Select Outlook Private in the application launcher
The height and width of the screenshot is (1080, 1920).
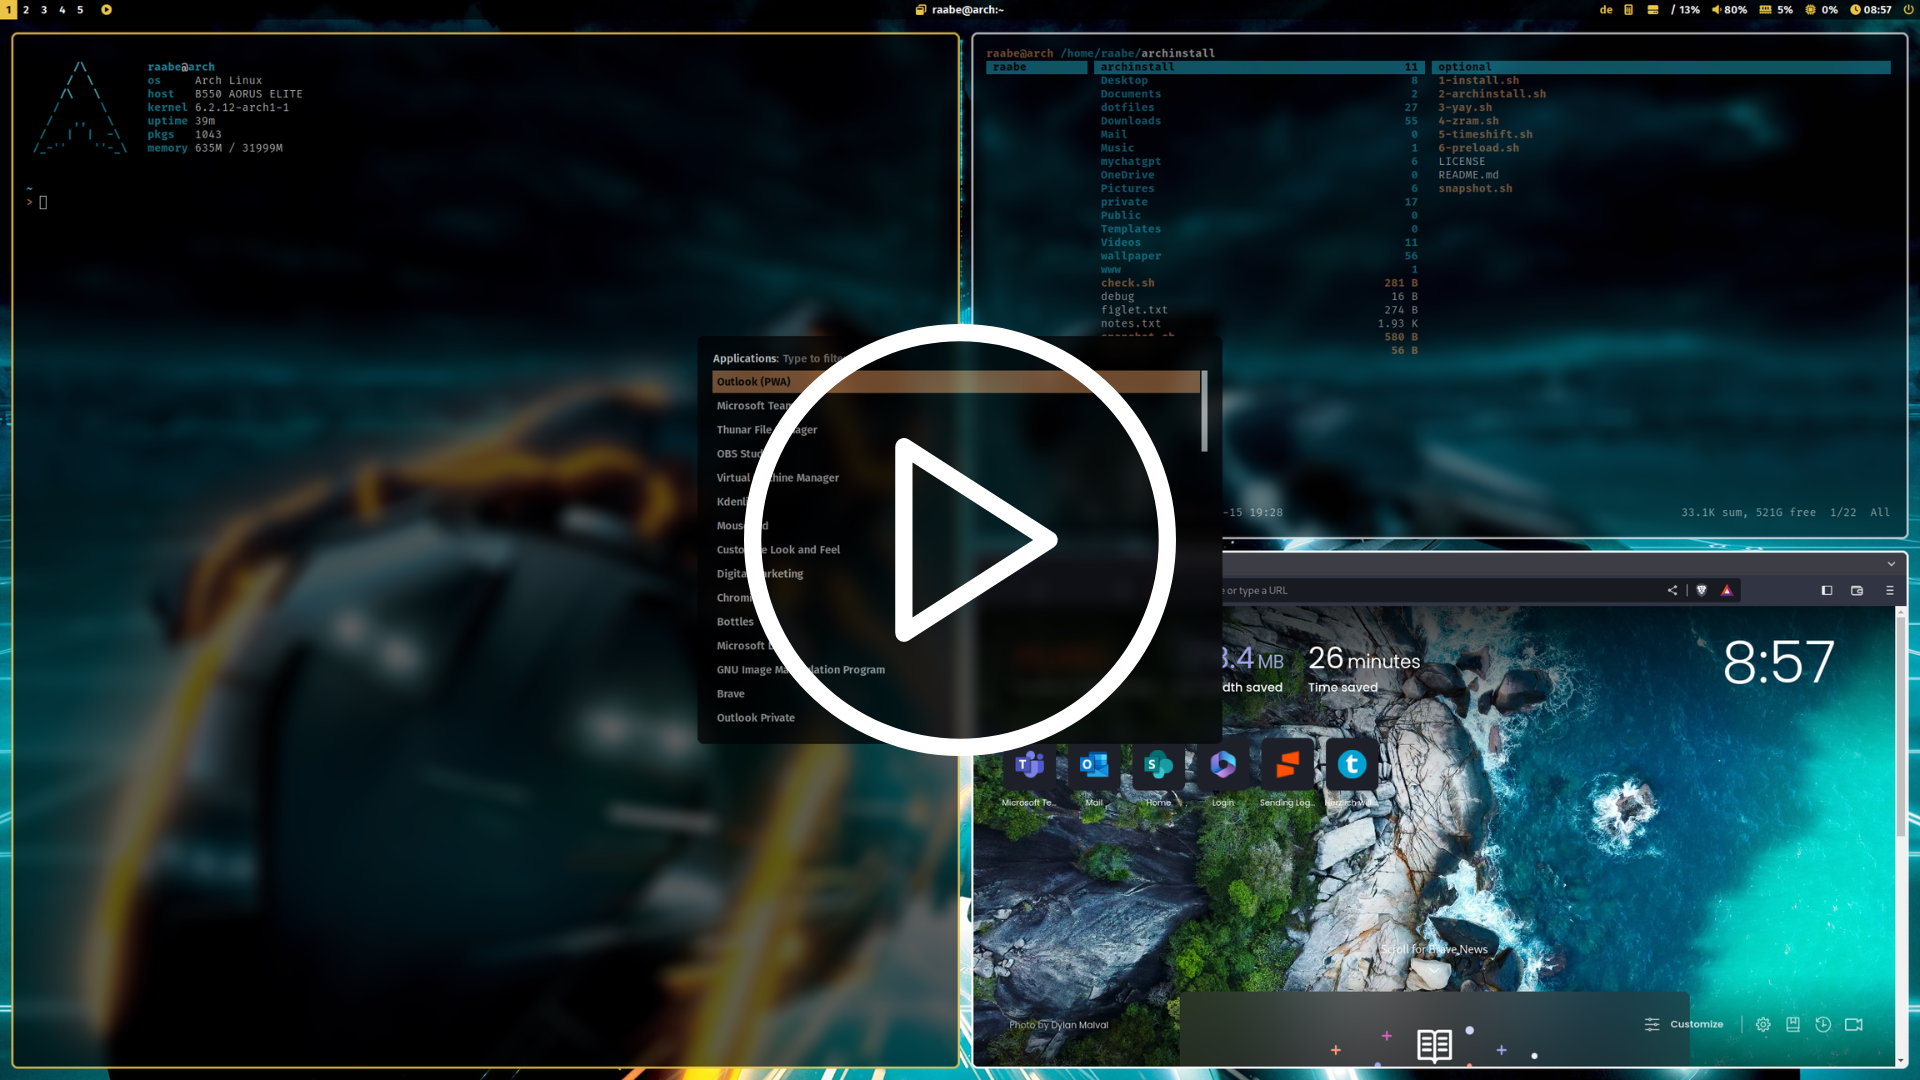756,718
